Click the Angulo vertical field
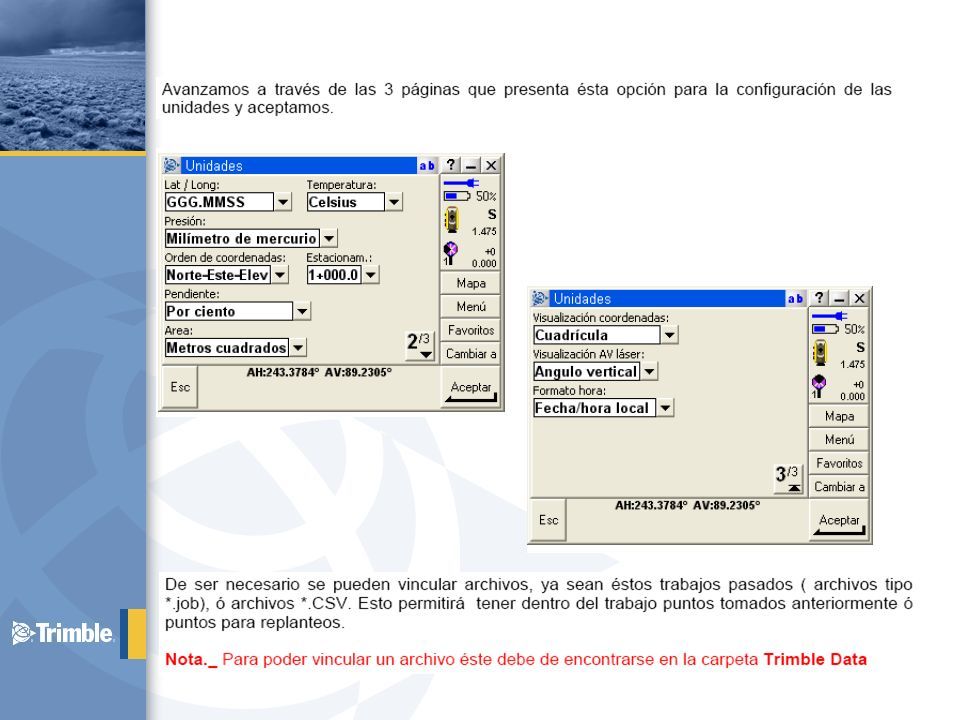 [587, 371]
